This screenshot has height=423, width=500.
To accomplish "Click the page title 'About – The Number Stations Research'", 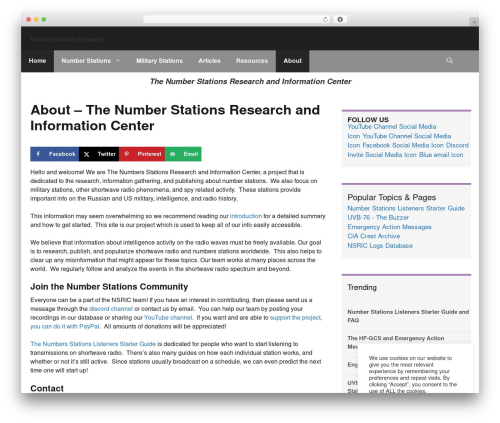I will [x=175, y=118].
